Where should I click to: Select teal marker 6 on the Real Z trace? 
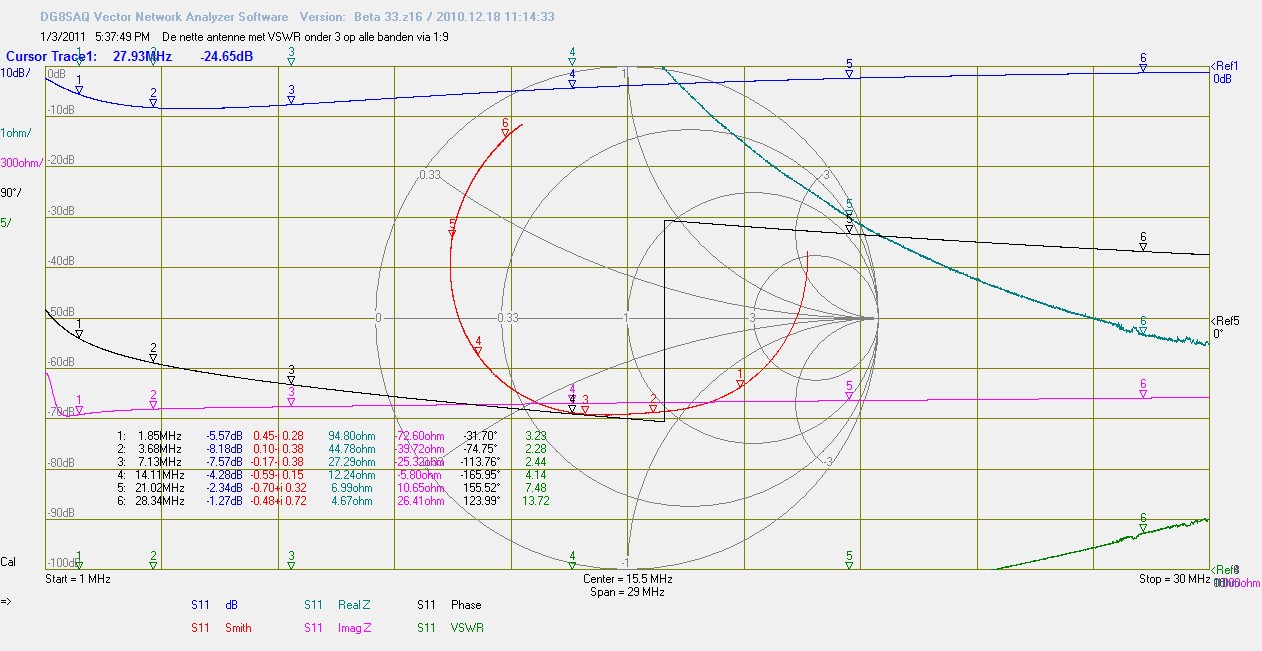click(1143, 326)
